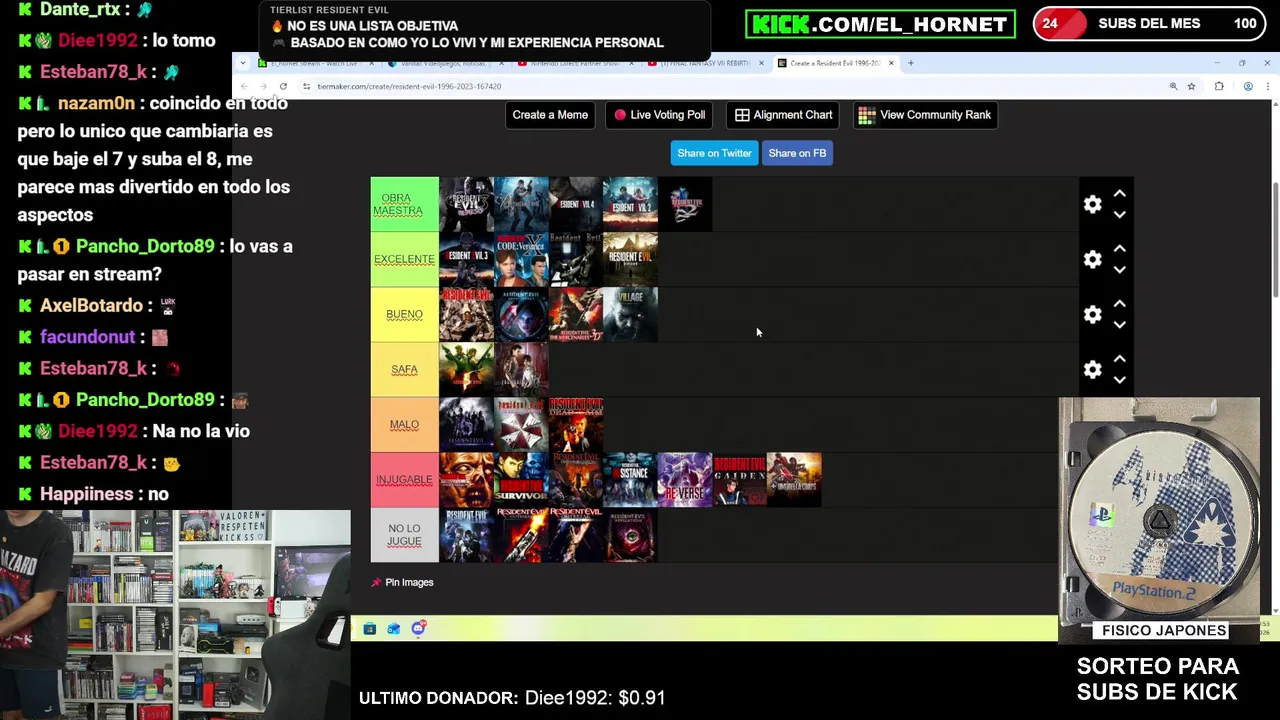This screenshot has height=720, width=1280.
Task: Move SAFA tier down with arrow
Action: 1120,379
